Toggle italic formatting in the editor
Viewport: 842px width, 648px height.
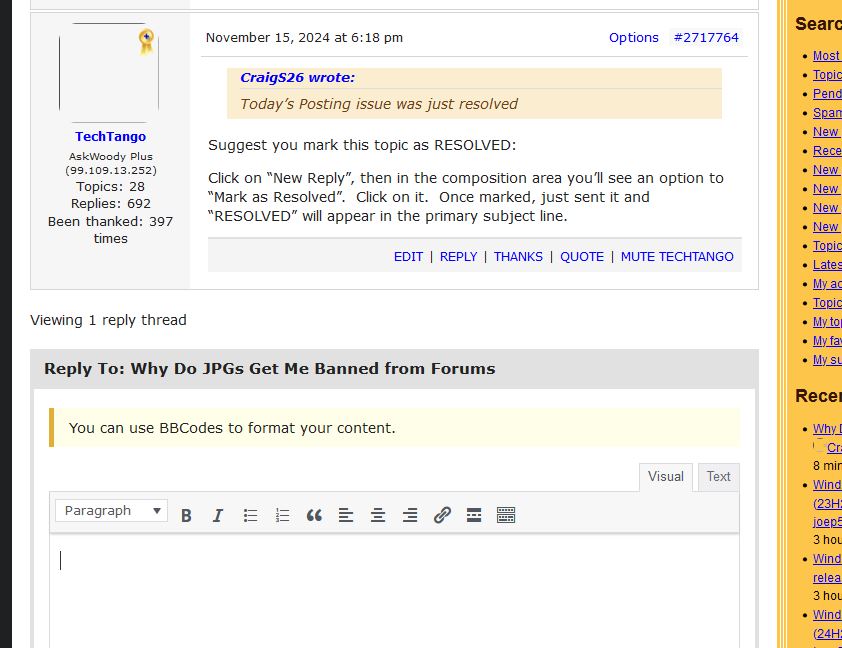click(218, 515)
